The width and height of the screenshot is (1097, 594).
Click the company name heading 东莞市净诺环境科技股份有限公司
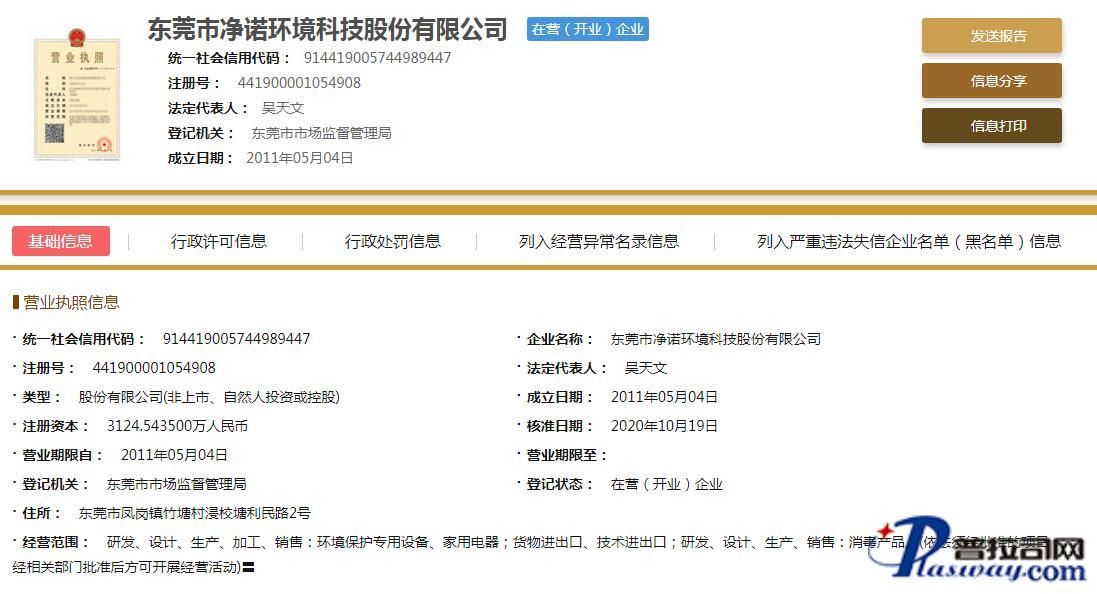[x=327, y=29]
